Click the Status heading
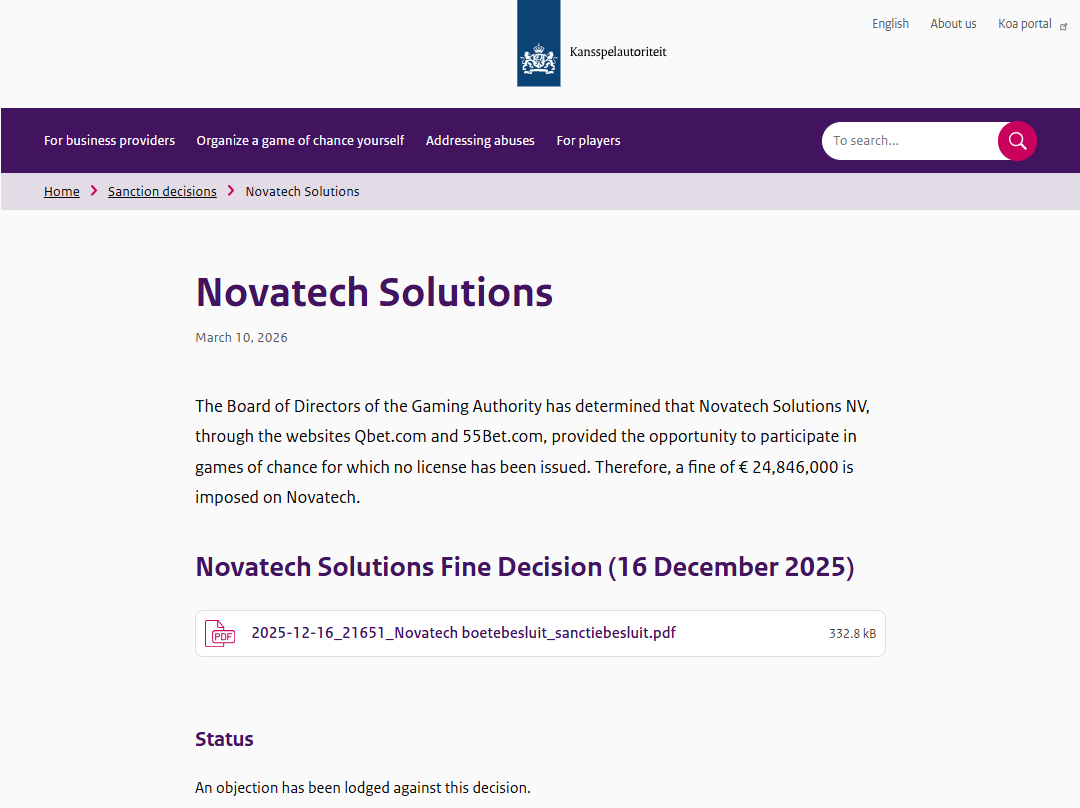Viewport: 1080px width, 808px height. 224,739
